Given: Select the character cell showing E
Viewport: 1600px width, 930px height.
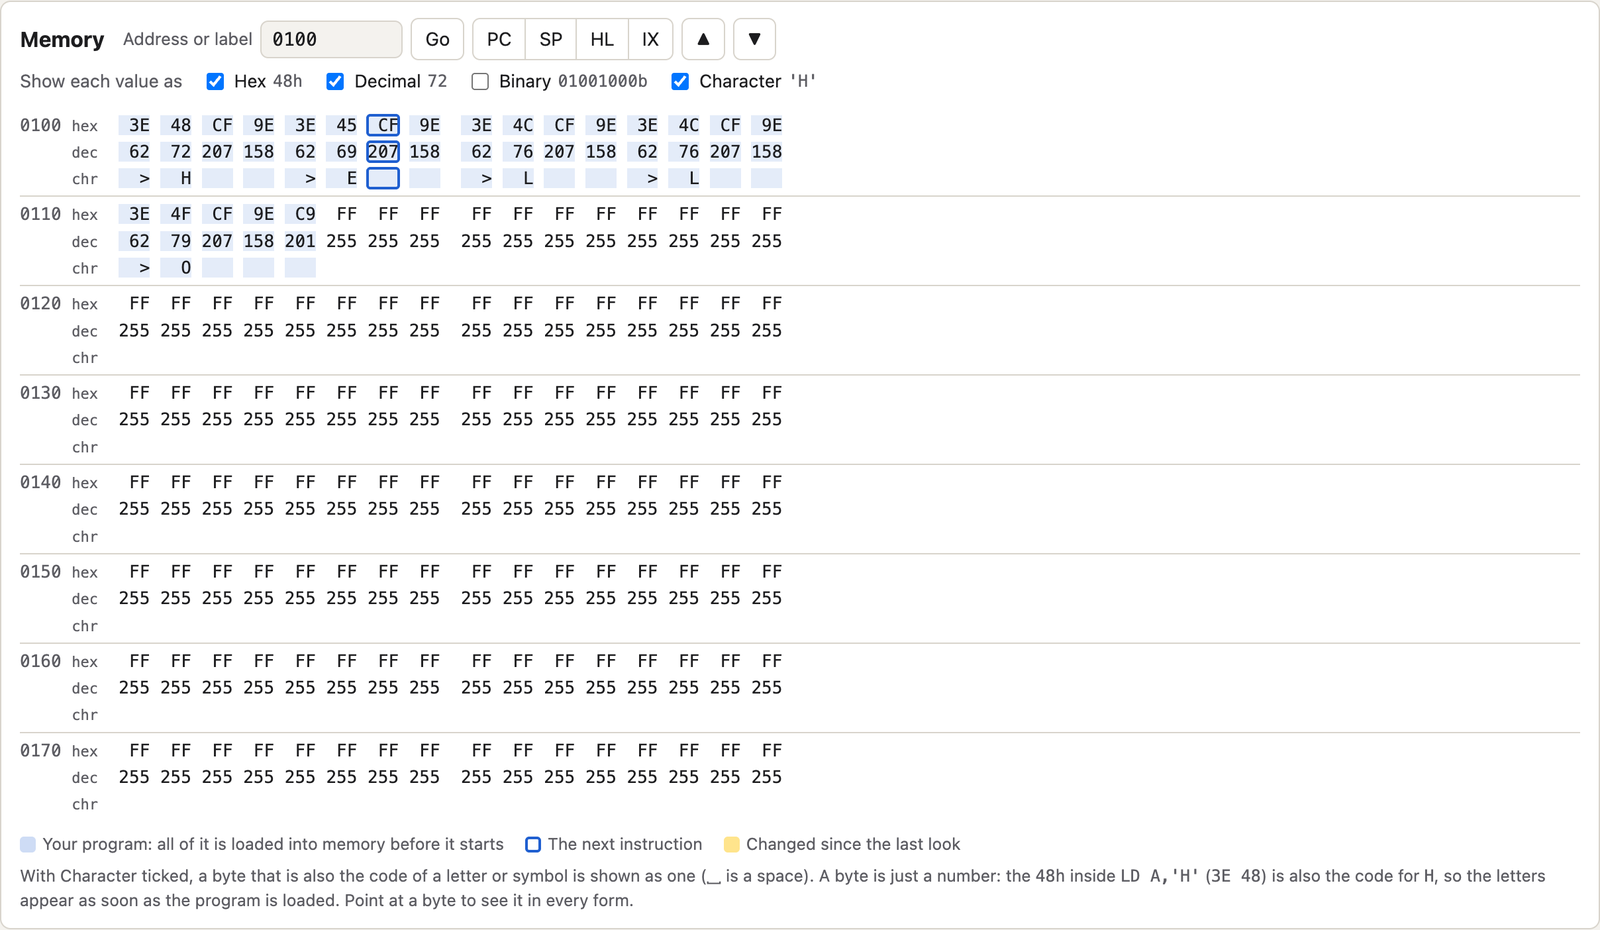Looking at the screenshot, I should pos(342,178).
